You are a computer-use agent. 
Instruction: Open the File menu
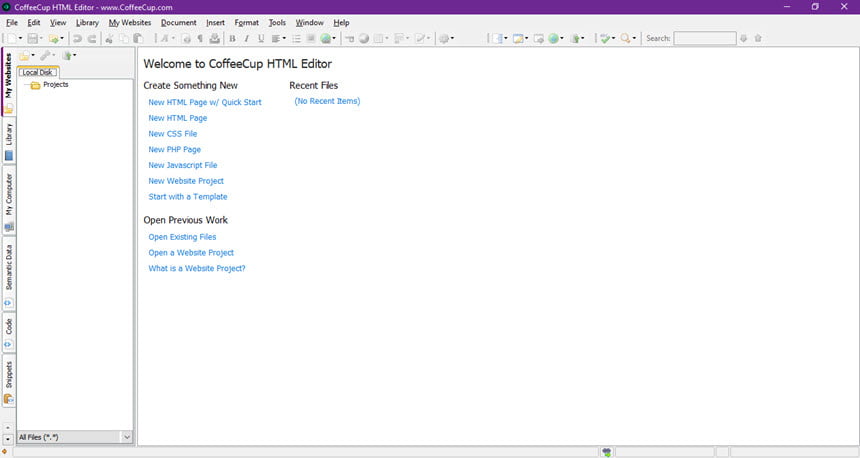pos(12,22)
